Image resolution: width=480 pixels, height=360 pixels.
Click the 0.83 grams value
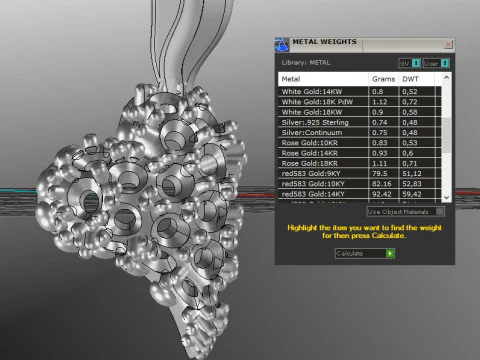coord(380,143)
